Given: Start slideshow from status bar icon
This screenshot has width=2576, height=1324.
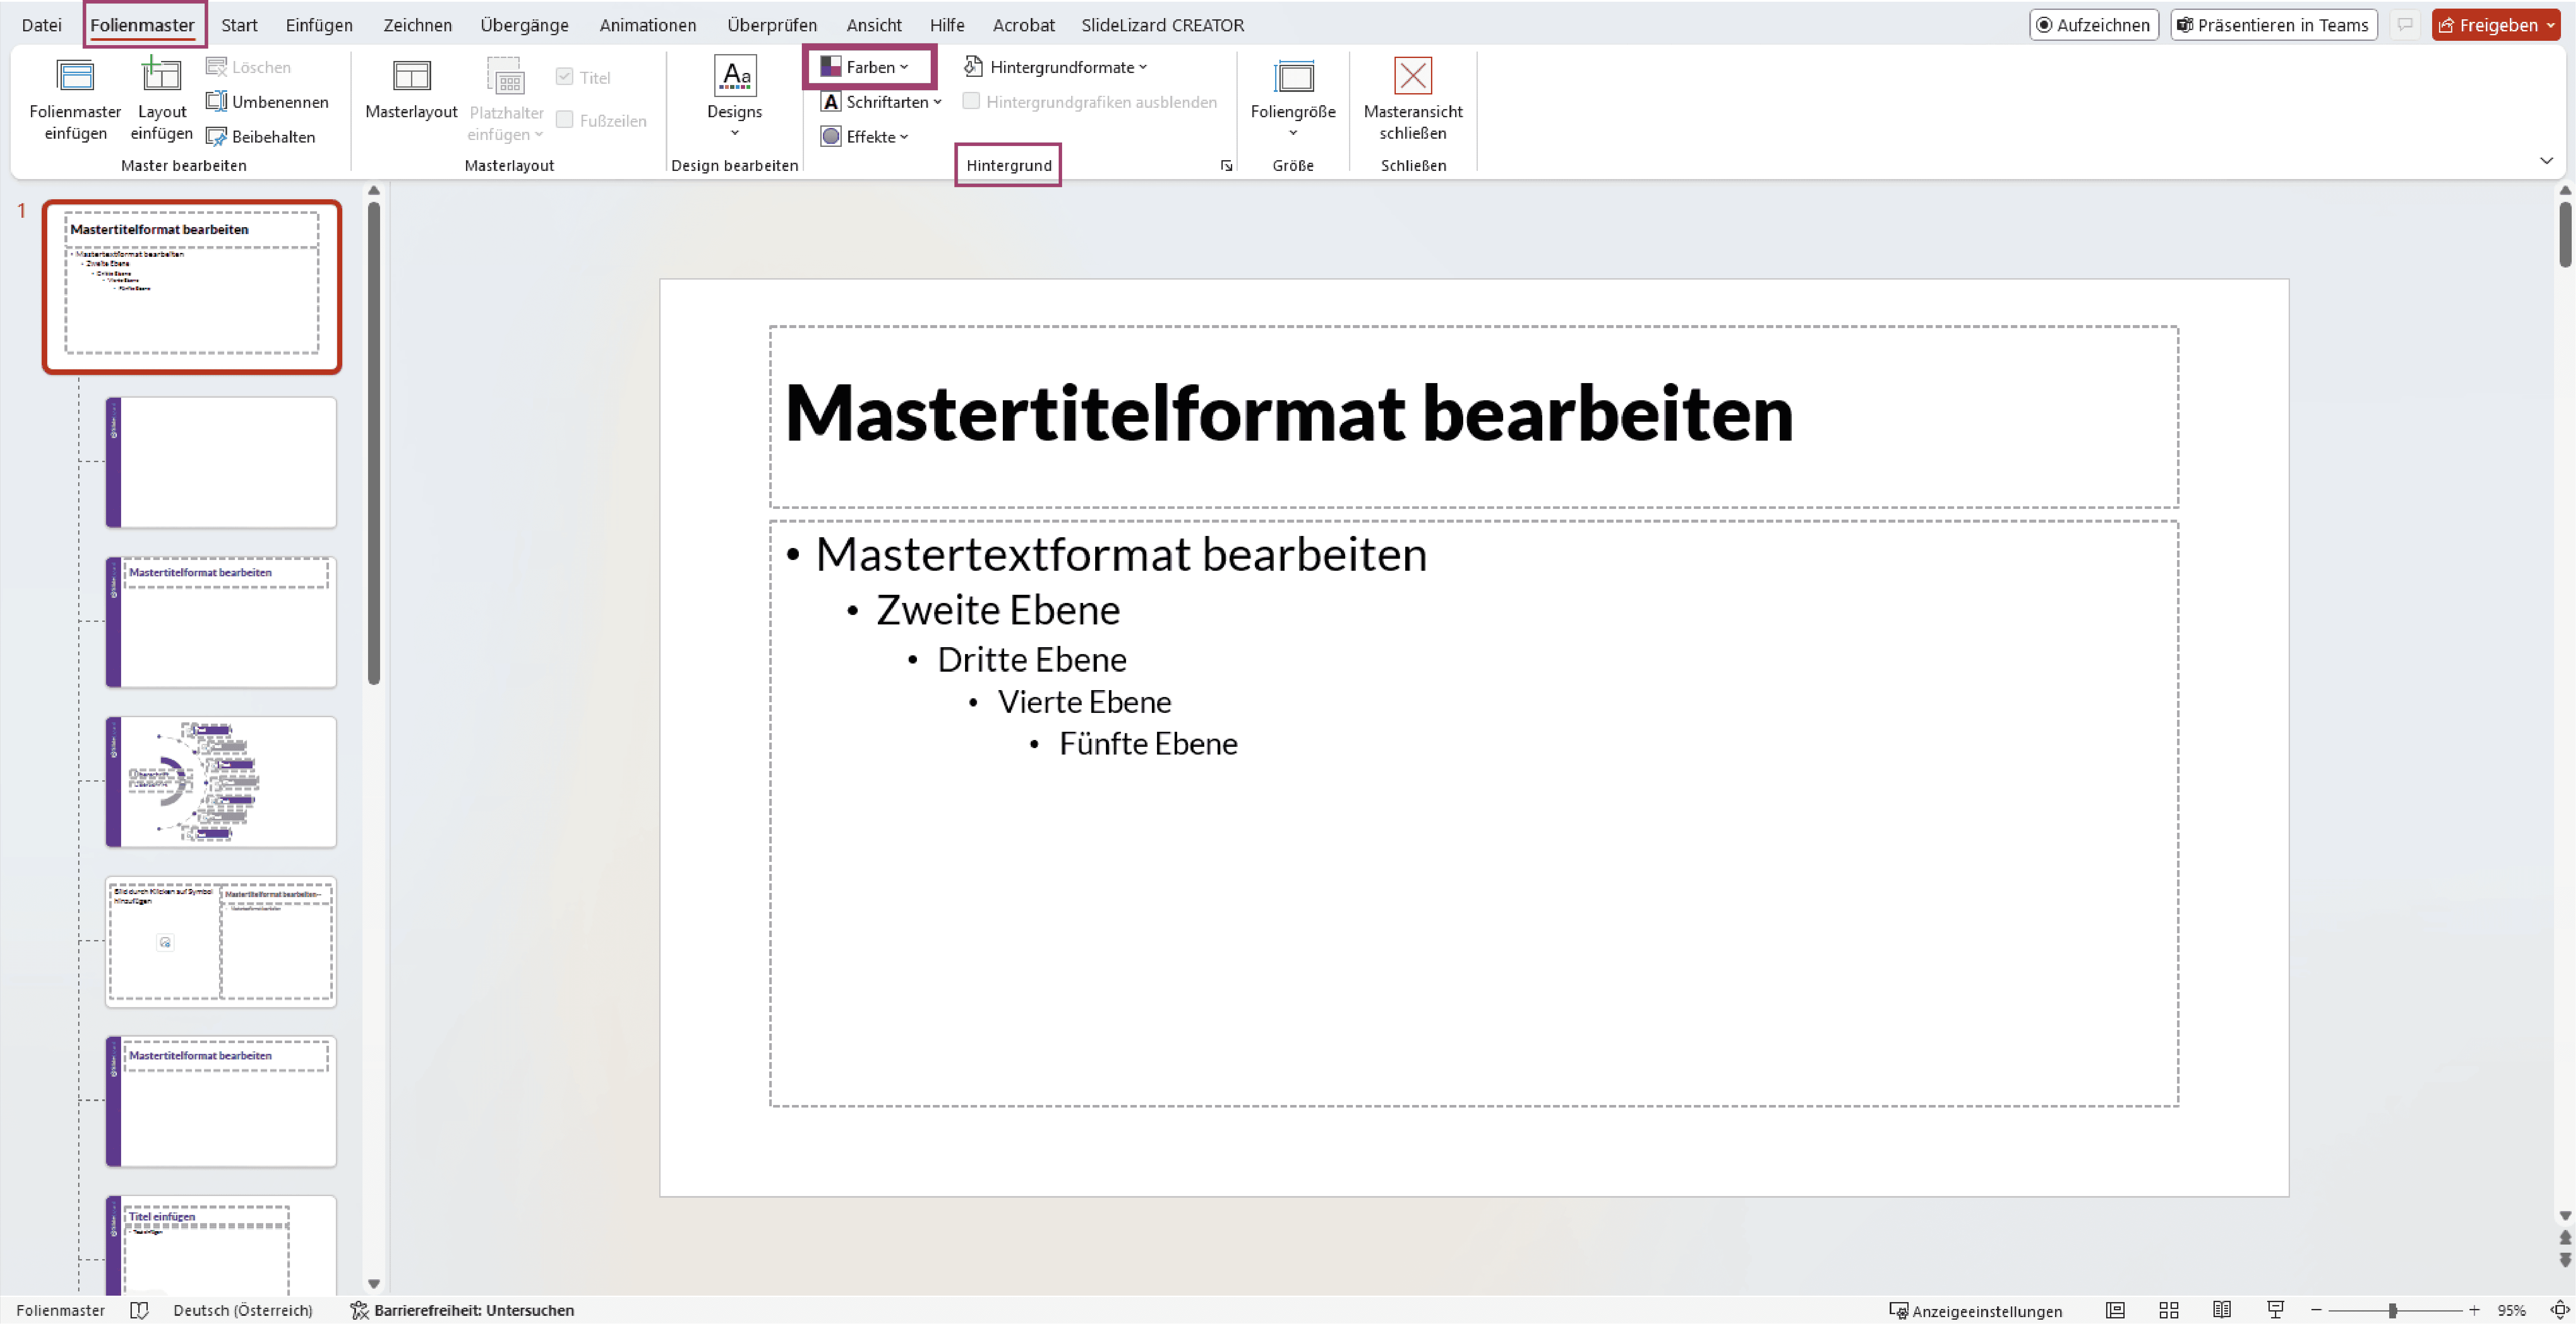Looking at the screenshot, I should [2276, 1310].
